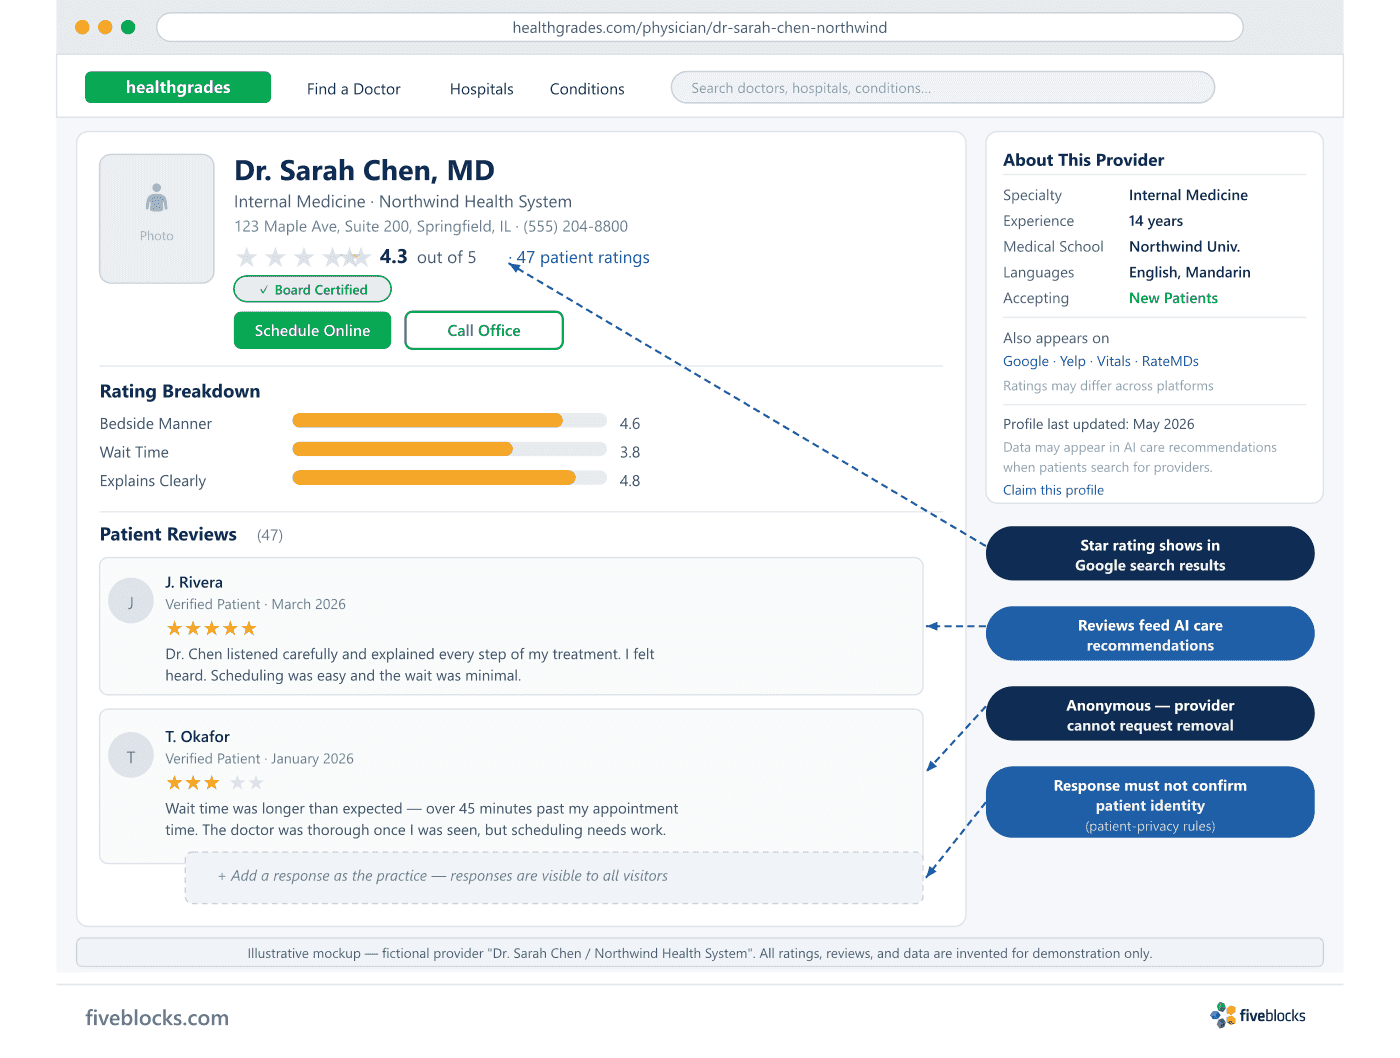Click the Dr. Sarah Chen, MD heading

(364, 171)
